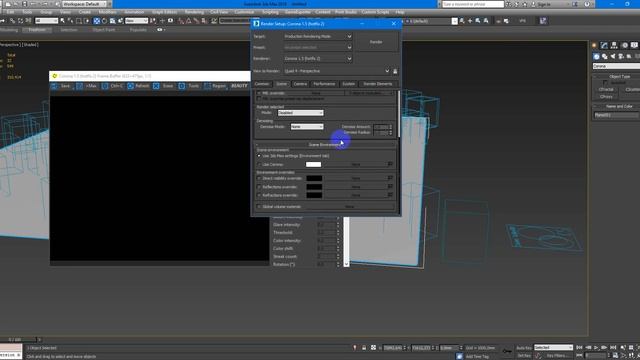Click Save in the Corona Frame Buffer
This screenshot has height=360, width=640.
coord(61,86)
